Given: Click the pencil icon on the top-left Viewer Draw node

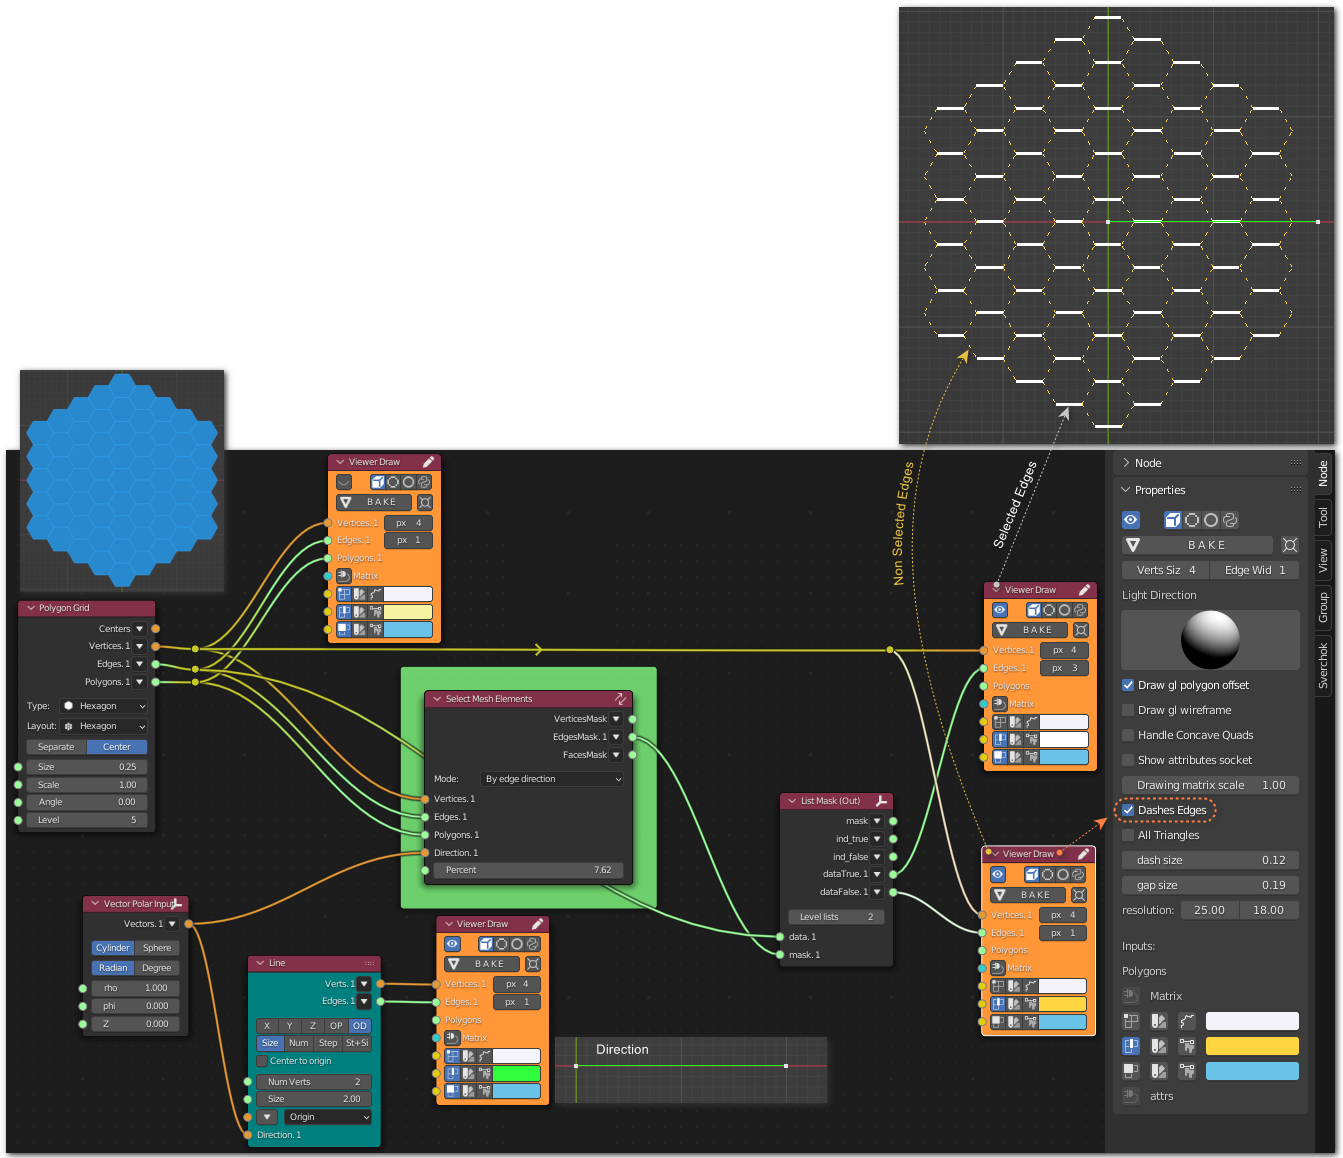Looking at the screenshot, I should pyautogui.click(x=429, y=462).
